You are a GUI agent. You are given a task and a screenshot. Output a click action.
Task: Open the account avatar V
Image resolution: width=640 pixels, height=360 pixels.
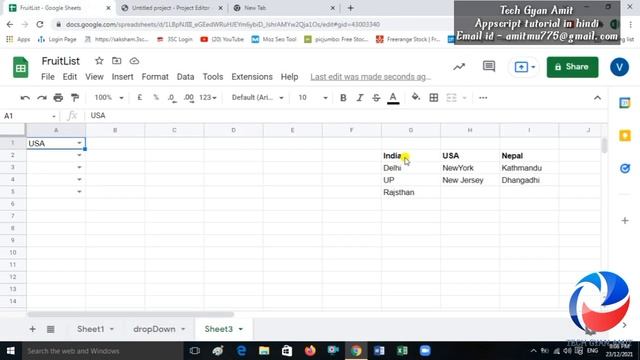pos(619,67)
